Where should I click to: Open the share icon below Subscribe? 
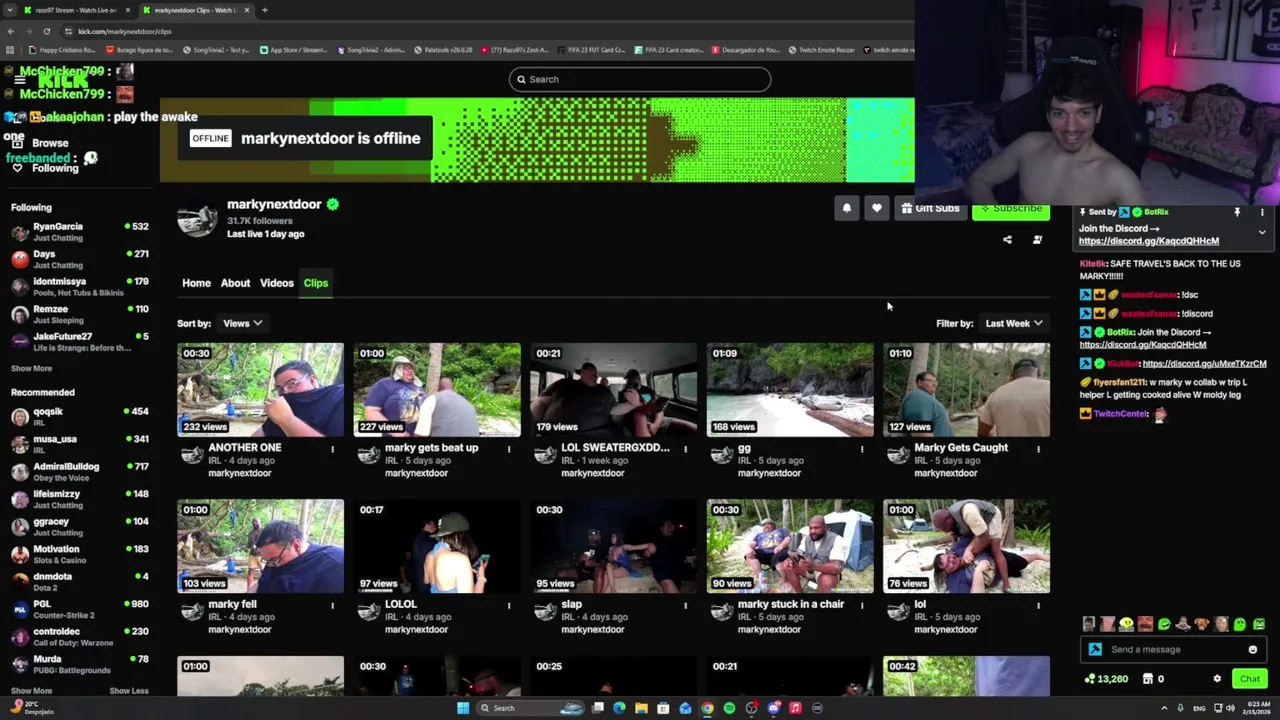coord(1007,240)
